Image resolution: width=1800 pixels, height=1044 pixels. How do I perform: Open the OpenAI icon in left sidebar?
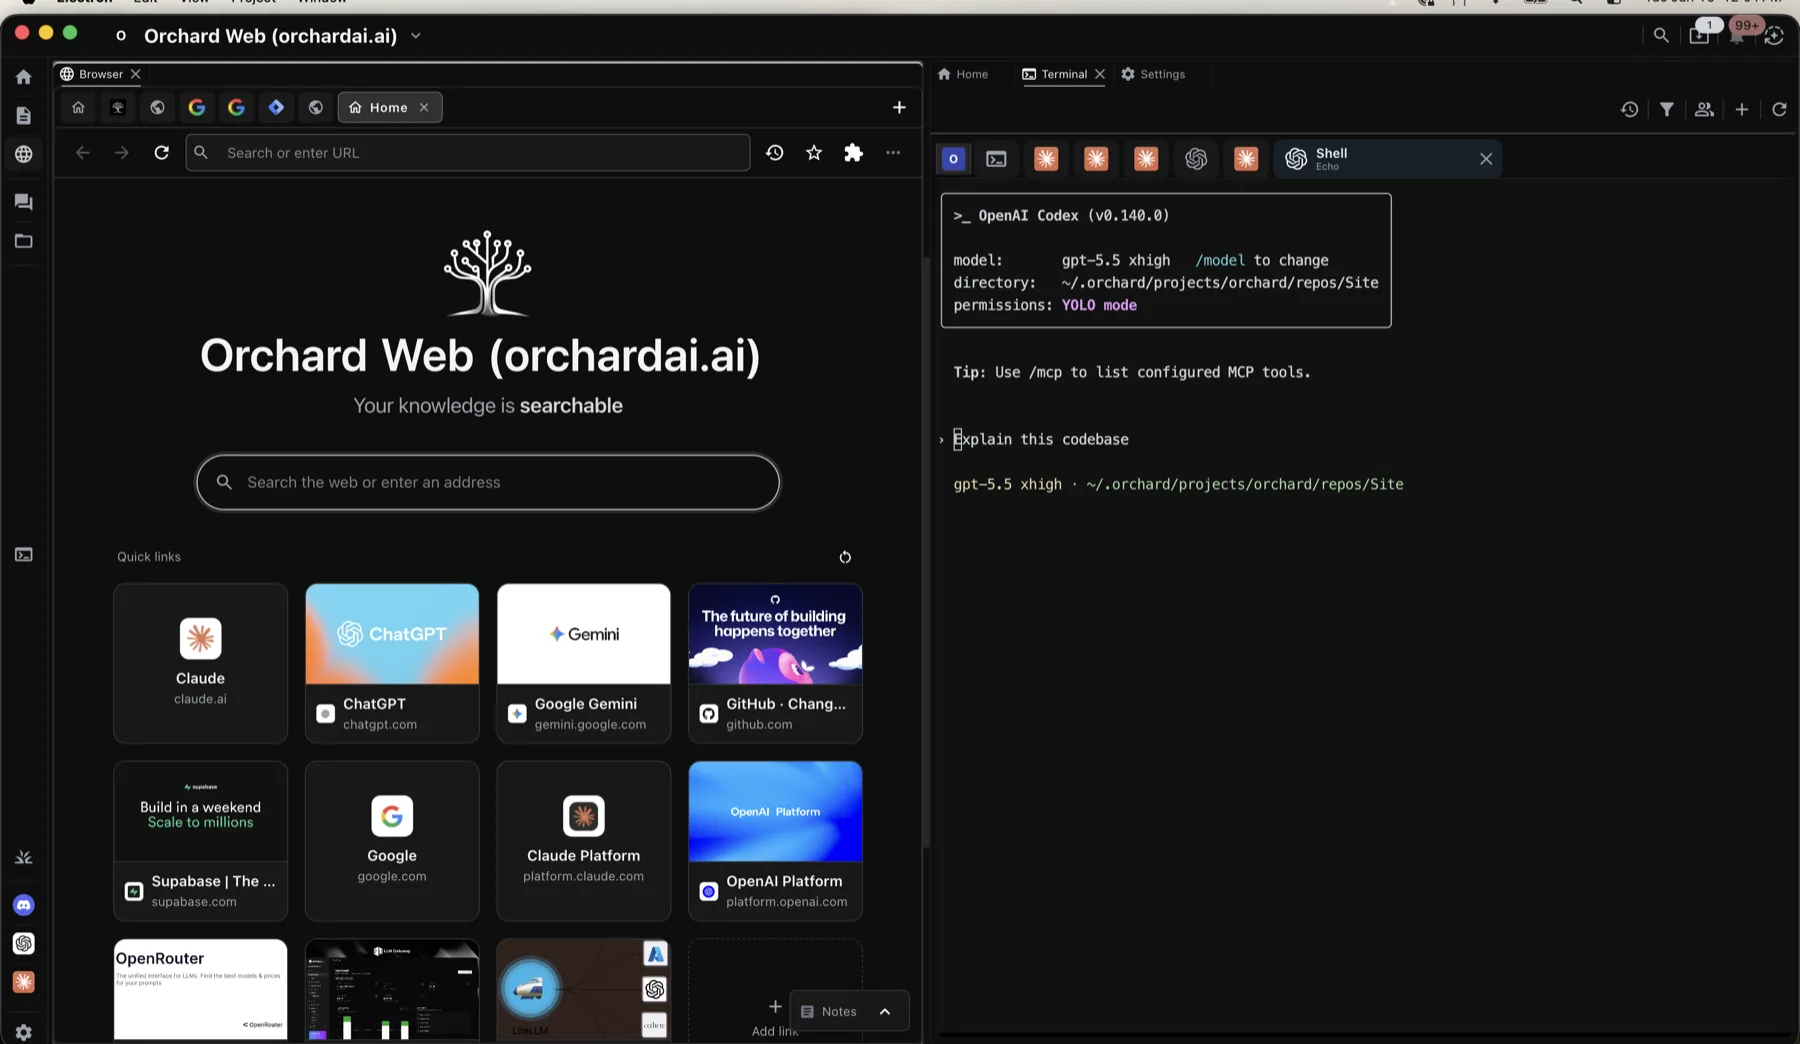pos(24,944)
